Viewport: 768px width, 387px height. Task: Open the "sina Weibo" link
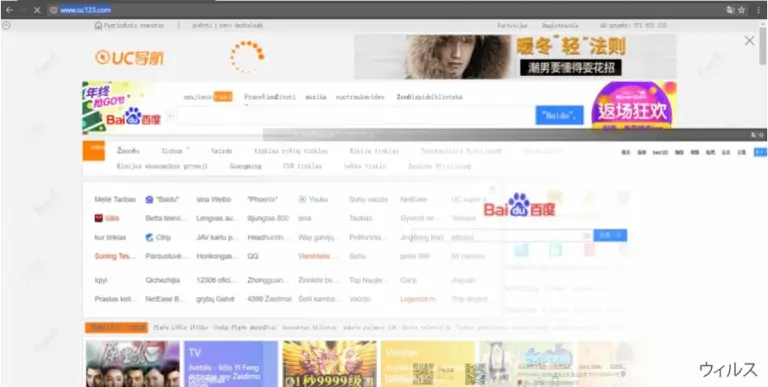[213, 200]
